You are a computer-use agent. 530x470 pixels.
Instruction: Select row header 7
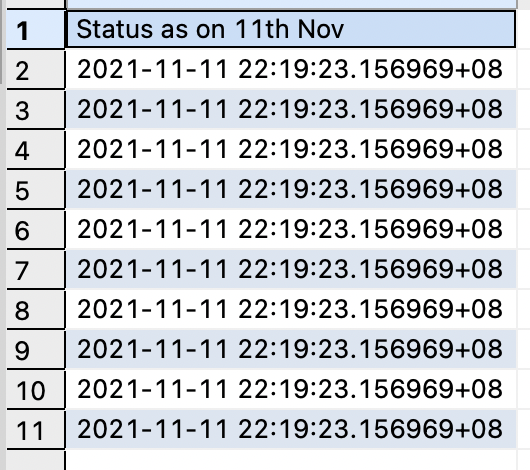click(x=35, y=269)
